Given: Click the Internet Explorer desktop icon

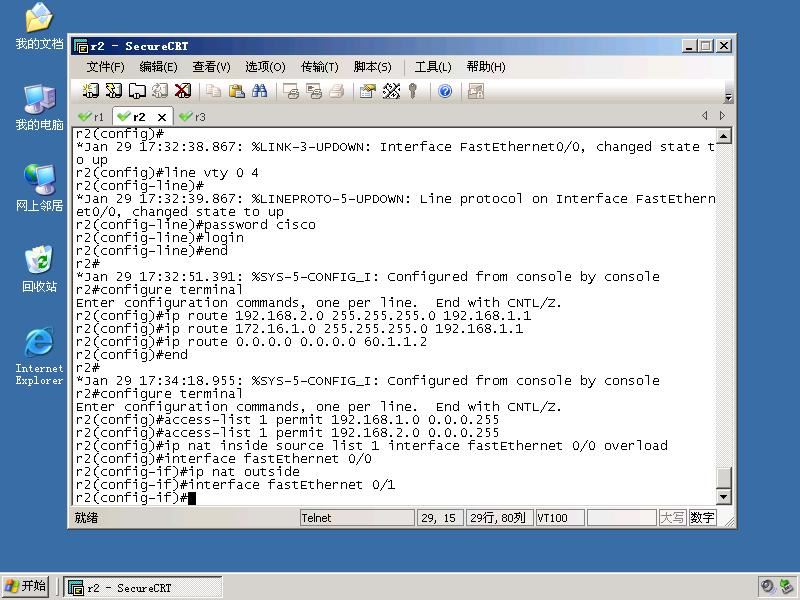Looking at the screenshot, I should 39,357.
